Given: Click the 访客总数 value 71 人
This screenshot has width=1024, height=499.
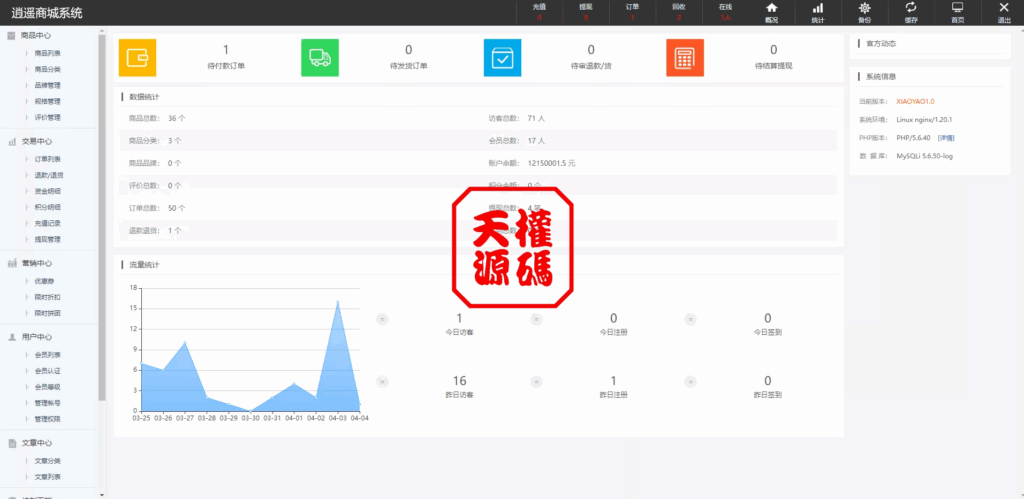Looking at the screenshot, I should click(x=536, y=118).
